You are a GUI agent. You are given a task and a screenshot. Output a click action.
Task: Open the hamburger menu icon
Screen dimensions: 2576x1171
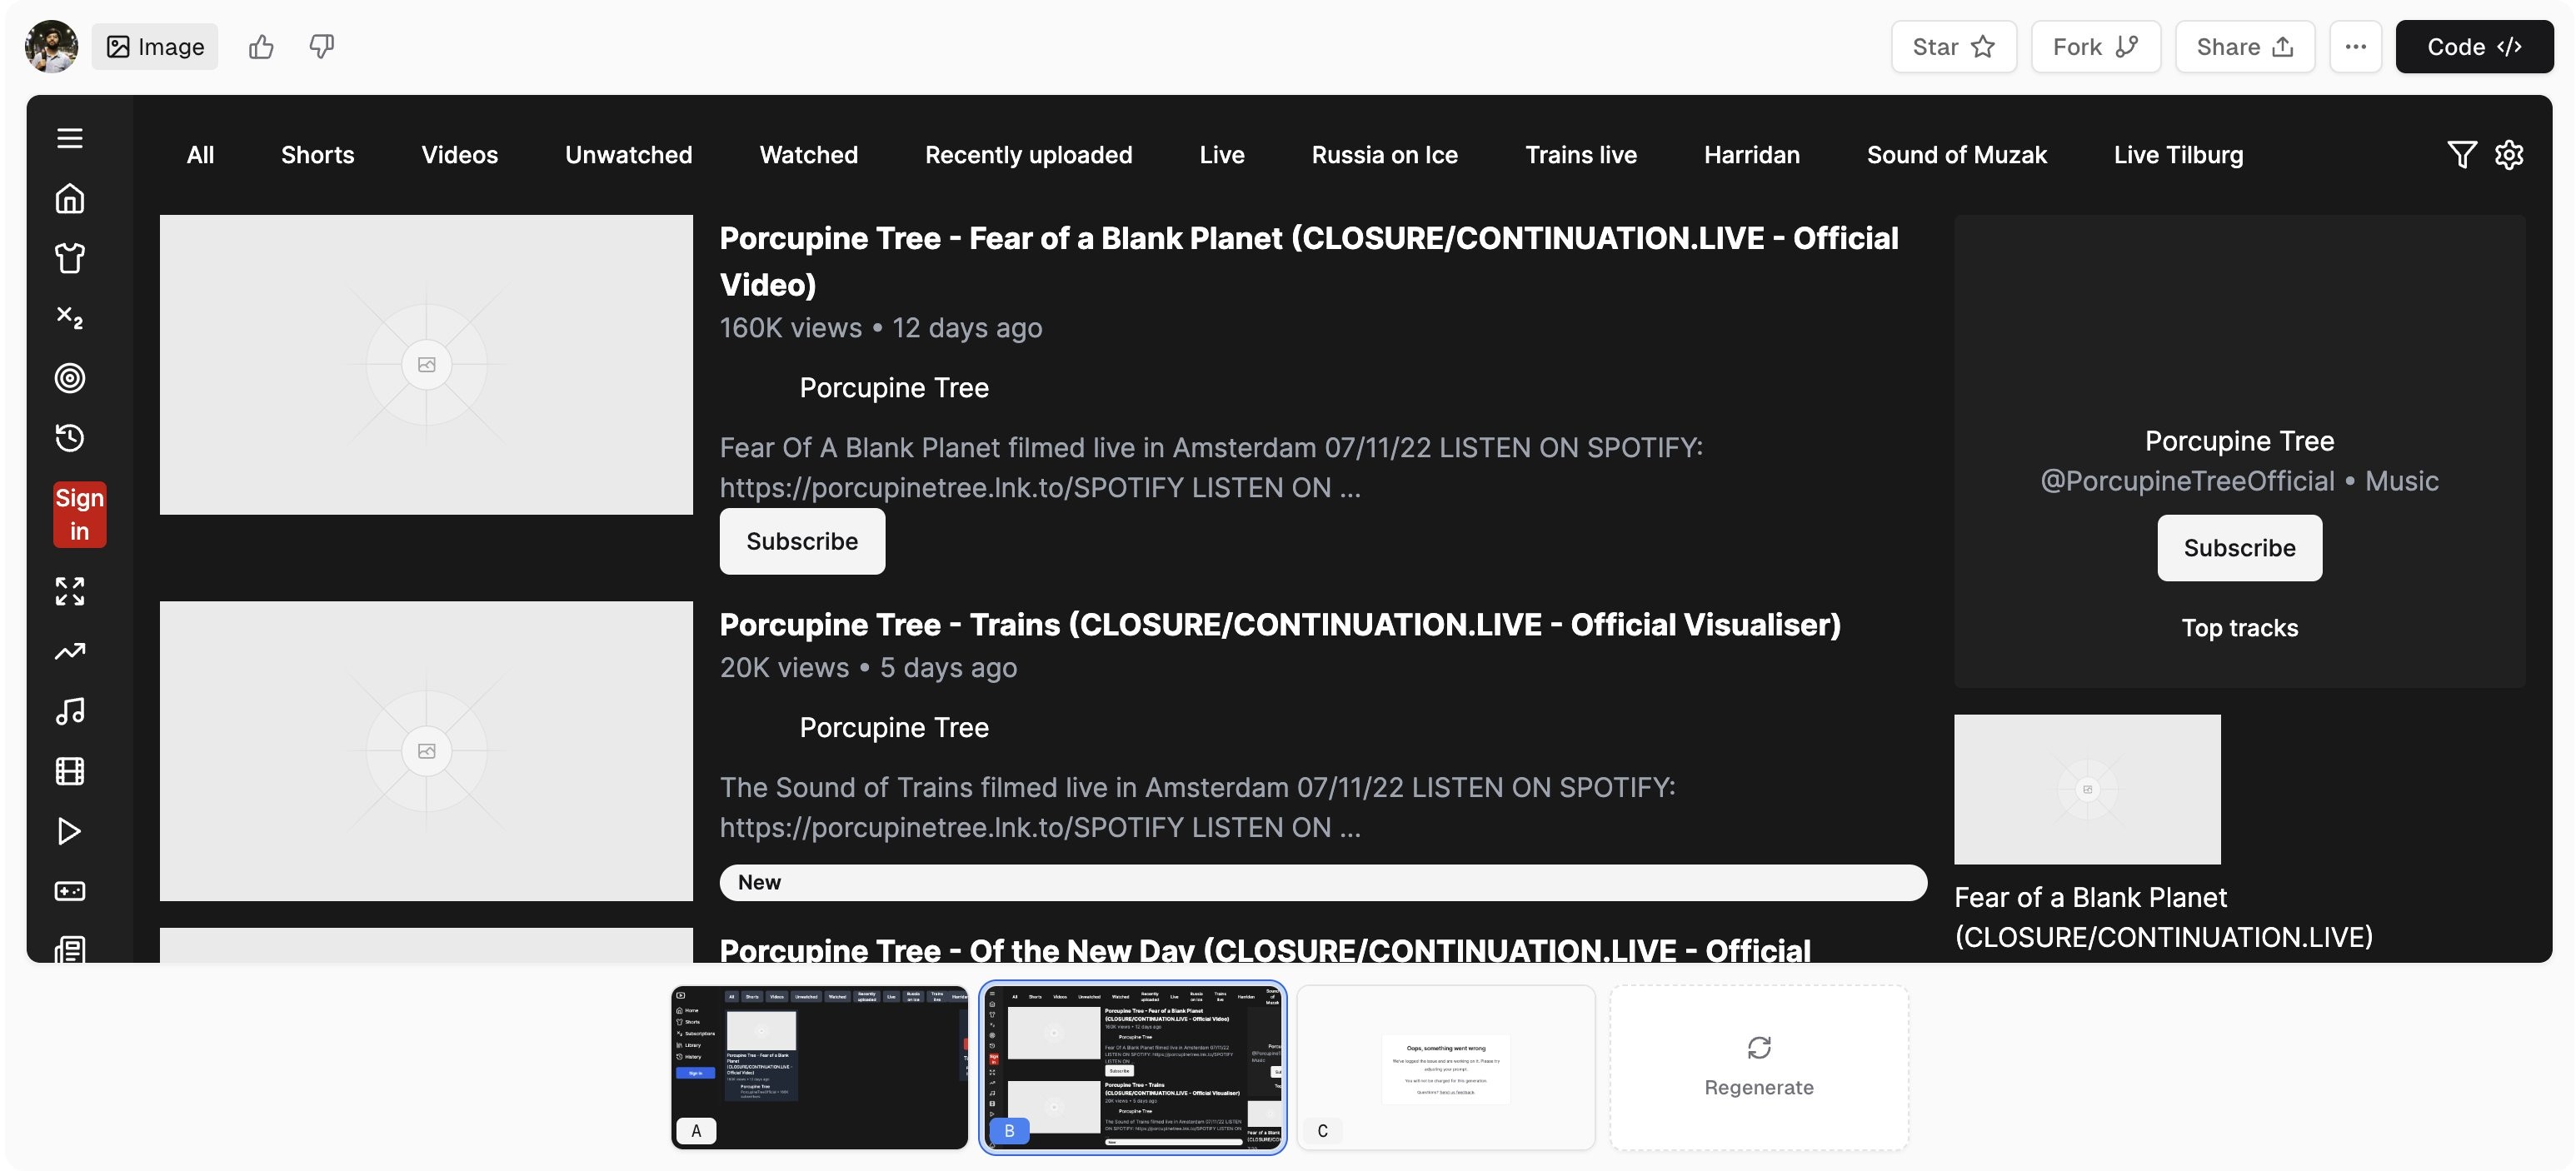coord(69,138)
